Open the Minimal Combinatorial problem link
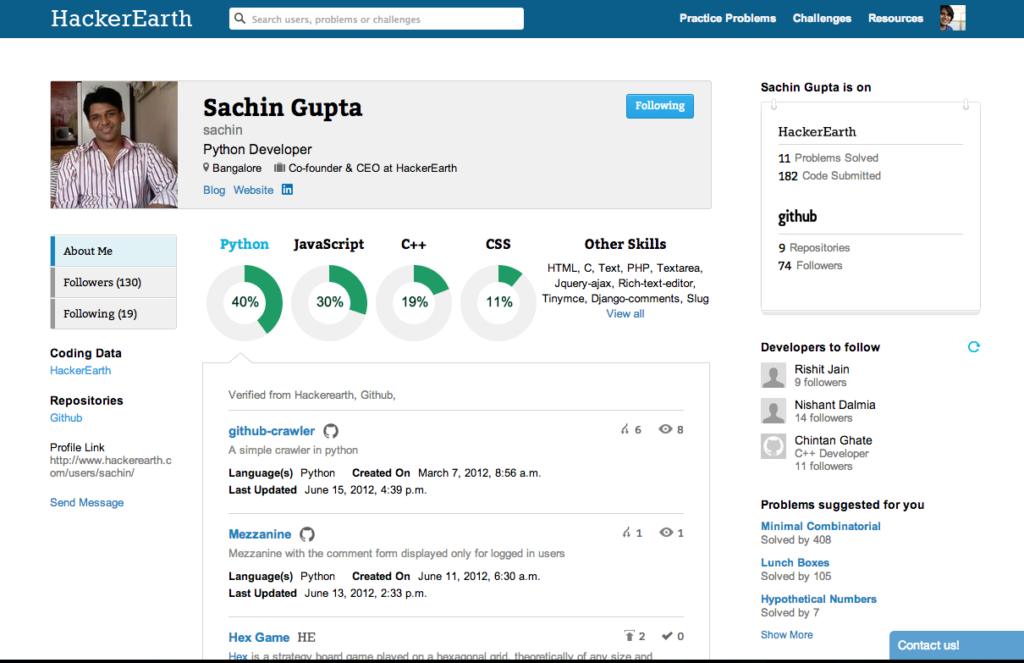This screenshot has width=1024, height=663. [x=820, y=526]
